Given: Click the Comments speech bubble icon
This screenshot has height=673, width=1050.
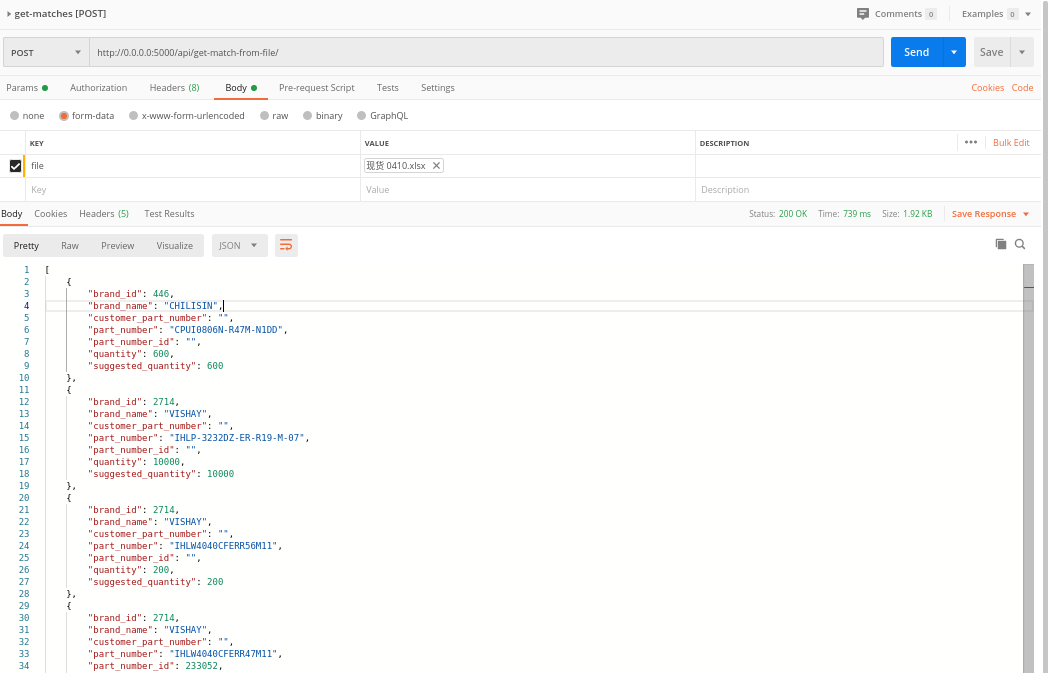Looking at the screenshot, I should 862,13.
